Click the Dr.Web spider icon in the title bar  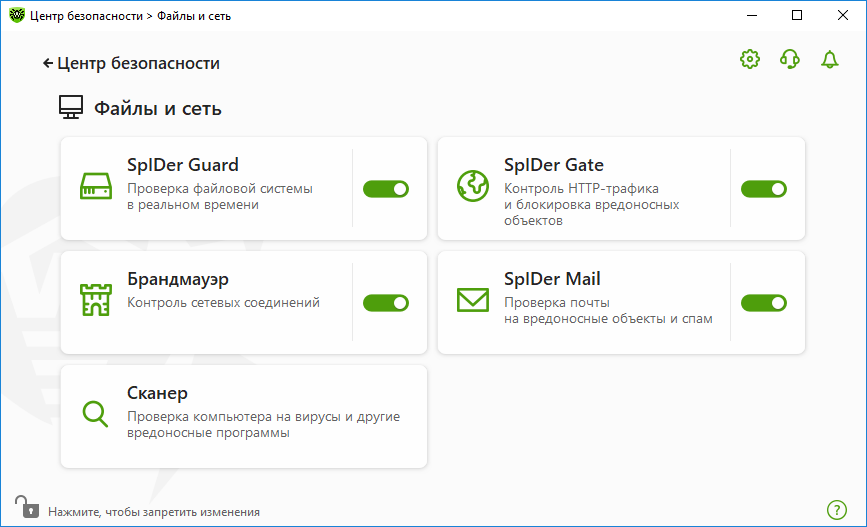pos(17,15)
